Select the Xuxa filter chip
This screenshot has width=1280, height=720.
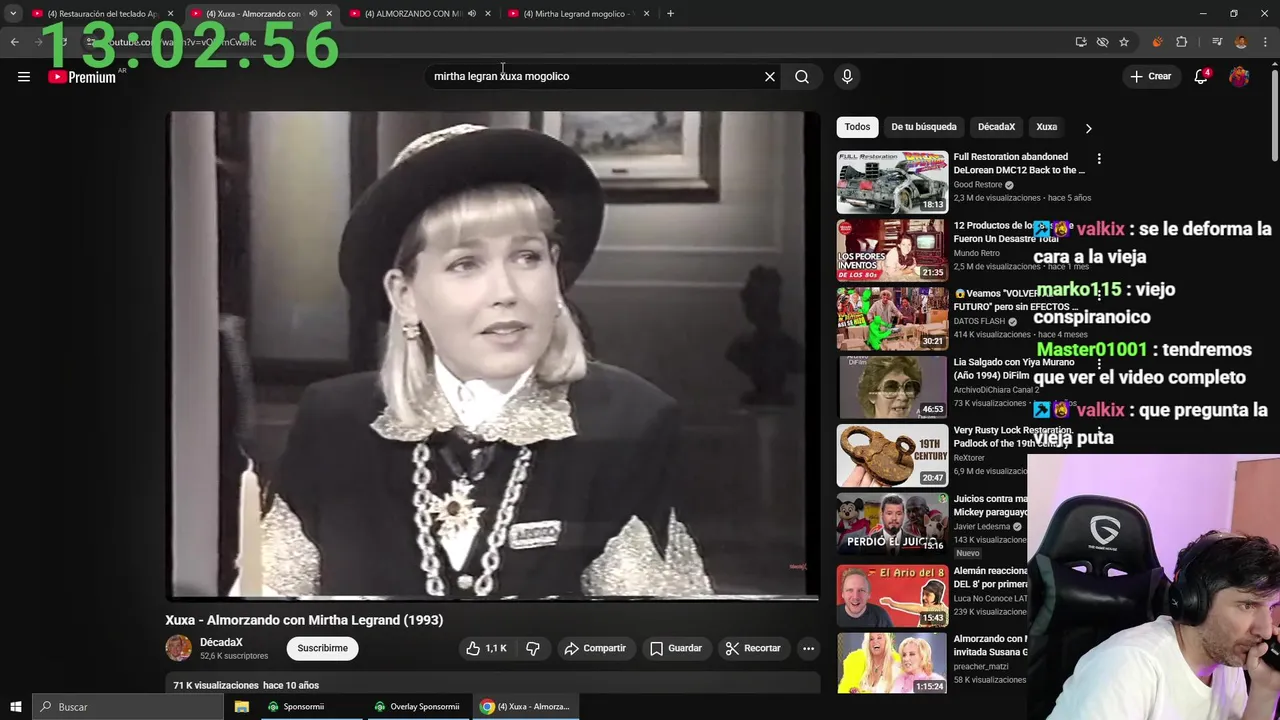click(x=1046, y=127)
